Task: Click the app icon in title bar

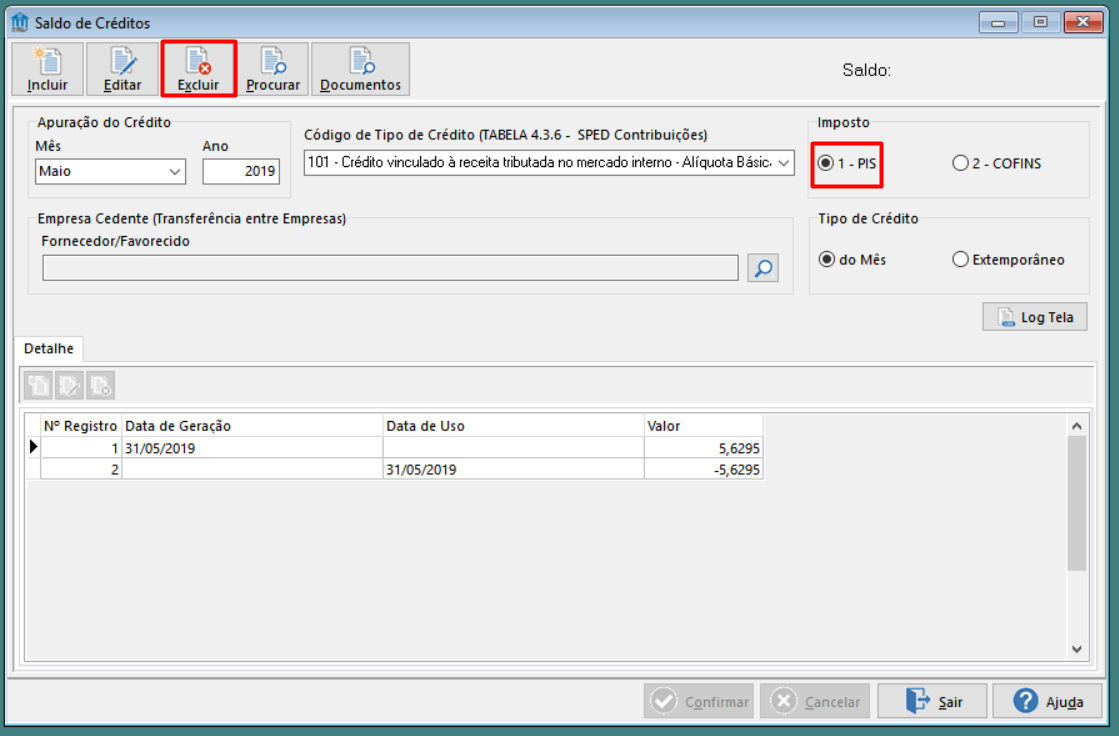Action: (20, 23)
